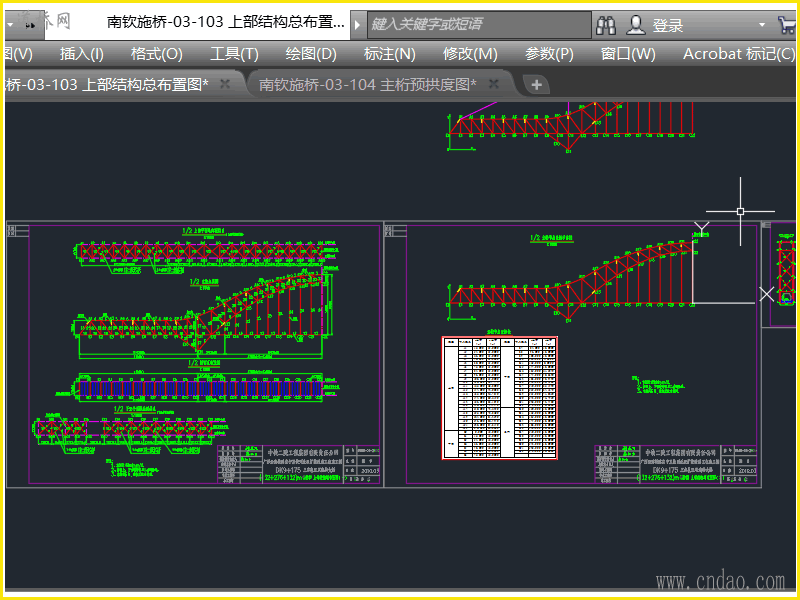
Task: Open the 窗口(W) menu
Action: (628, 54)
